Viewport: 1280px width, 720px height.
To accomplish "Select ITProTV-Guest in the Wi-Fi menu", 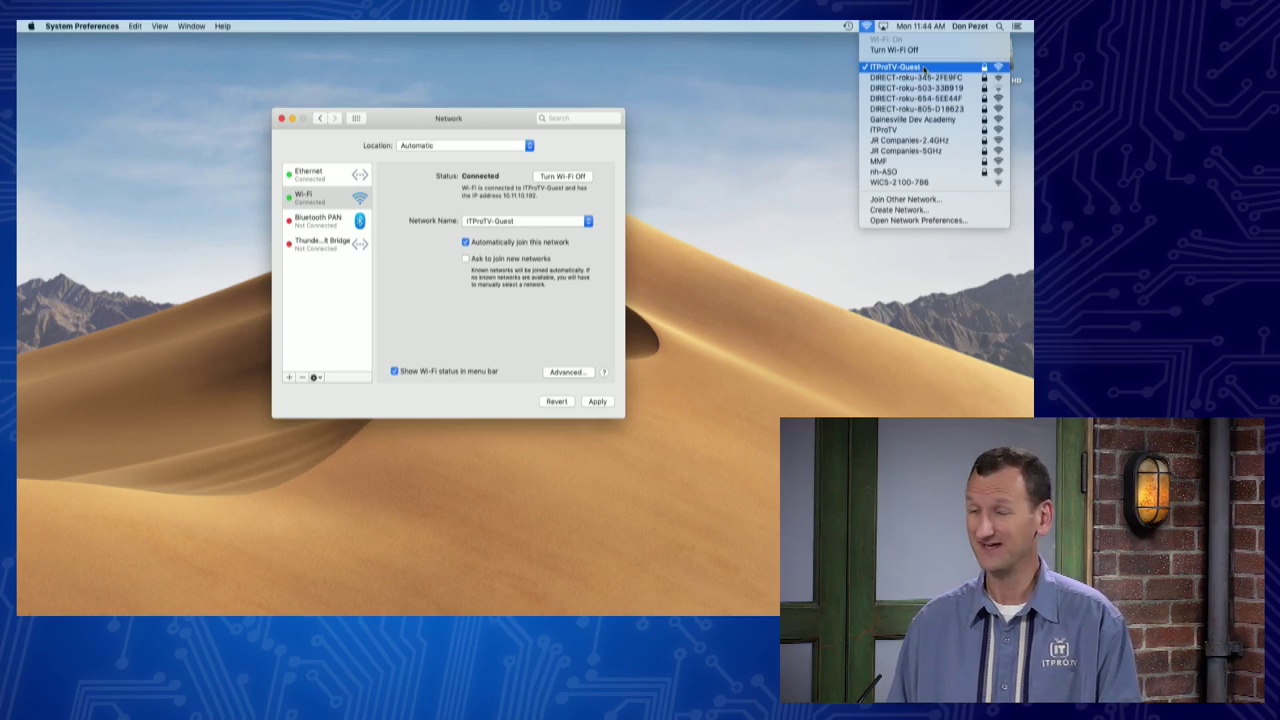I will (934, 67).
